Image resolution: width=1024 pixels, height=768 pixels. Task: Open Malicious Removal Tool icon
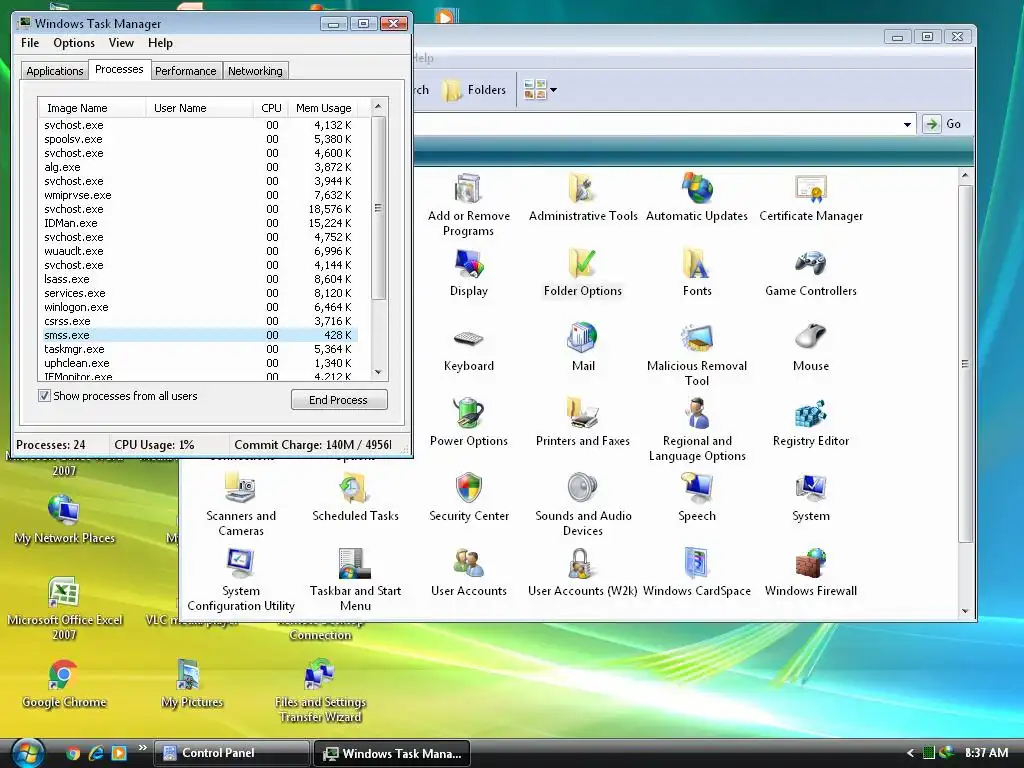(x=697, y=355)
